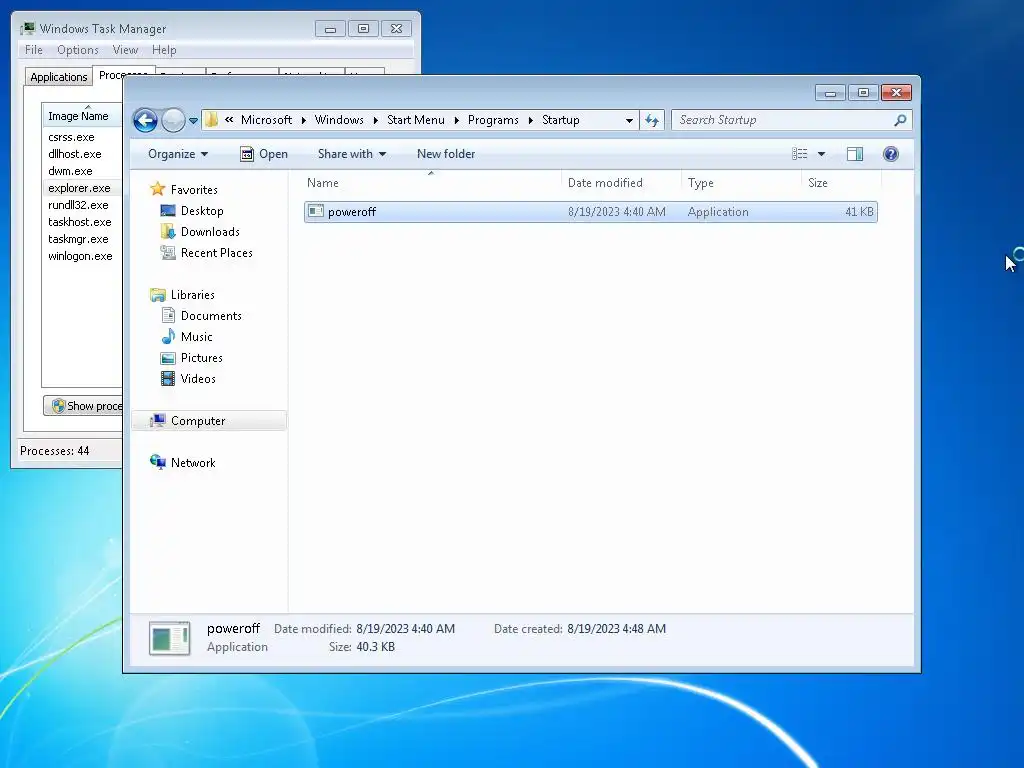1024x768 pixels.
Task: Open the recent pages dropdown arrow
Action: [193, 121]
